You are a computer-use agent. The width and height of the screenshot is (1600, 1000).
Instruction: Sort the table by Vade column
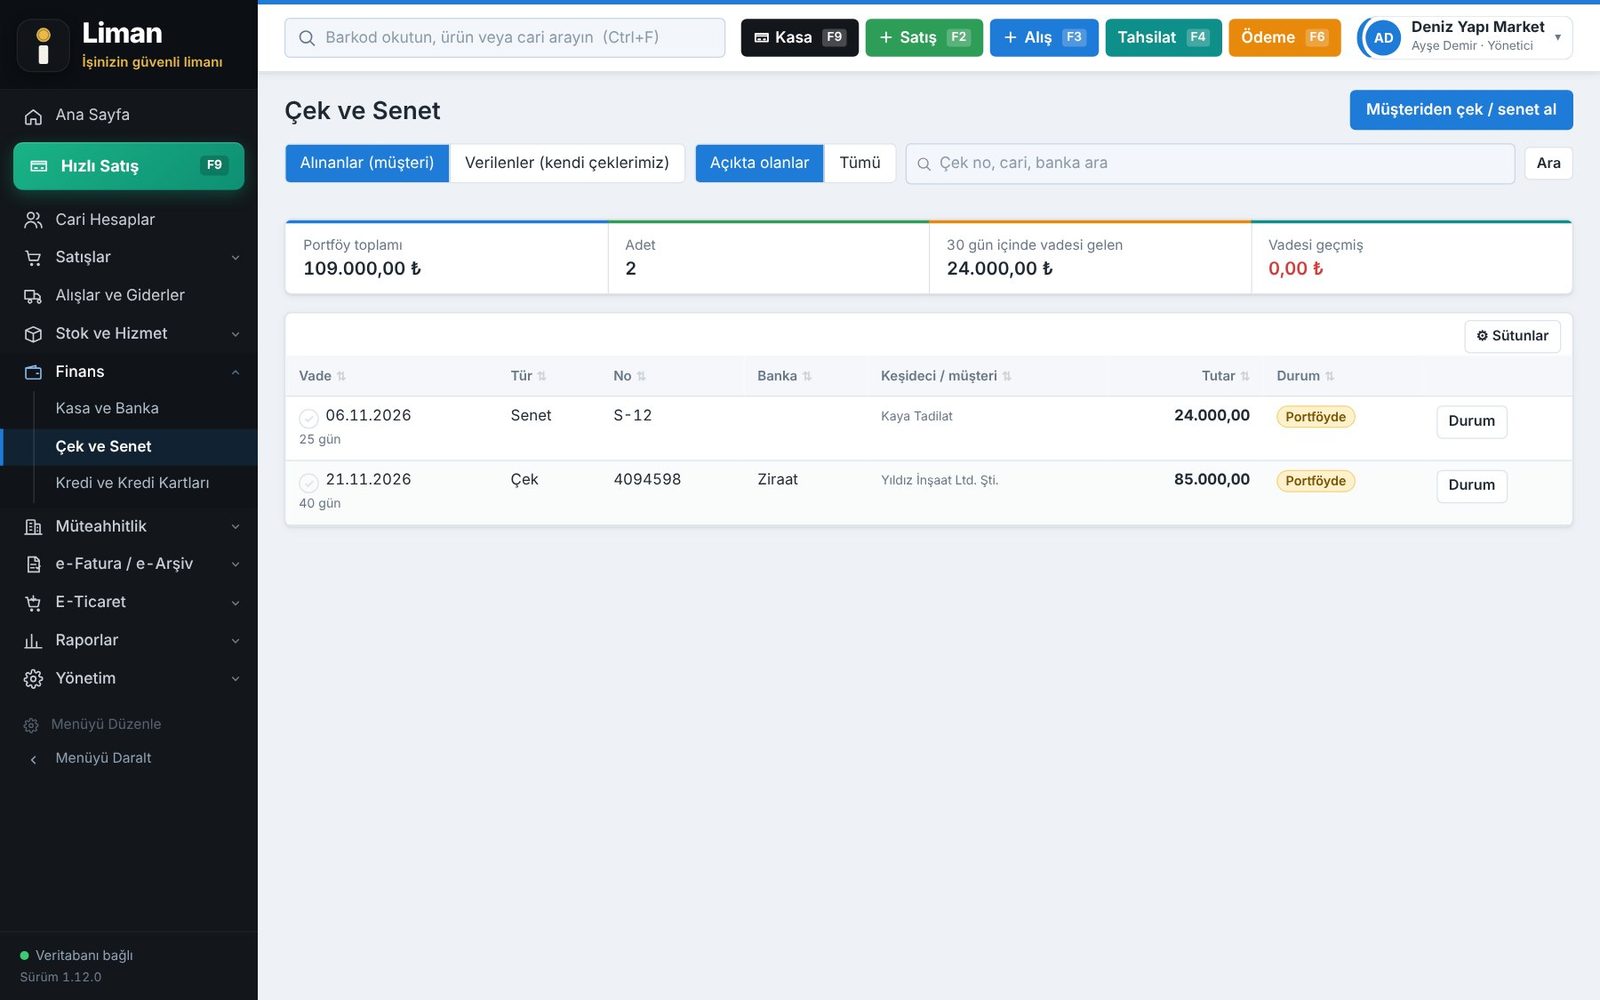pyautogui.click(x=322, y=376)
